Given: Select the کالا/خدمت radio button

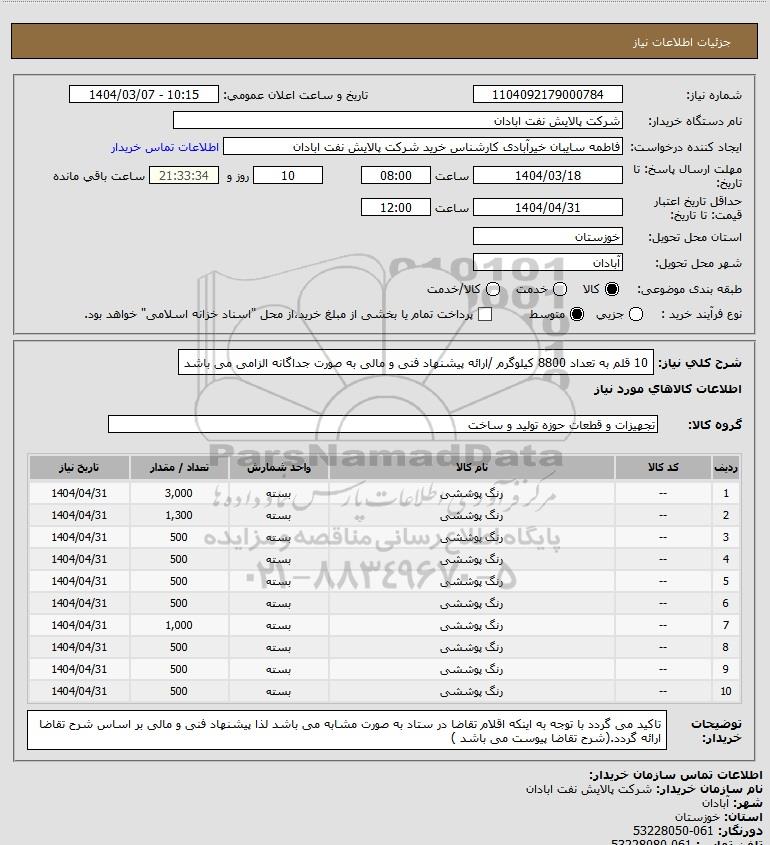Looking at the screenshot, I should tap(492, 289).
